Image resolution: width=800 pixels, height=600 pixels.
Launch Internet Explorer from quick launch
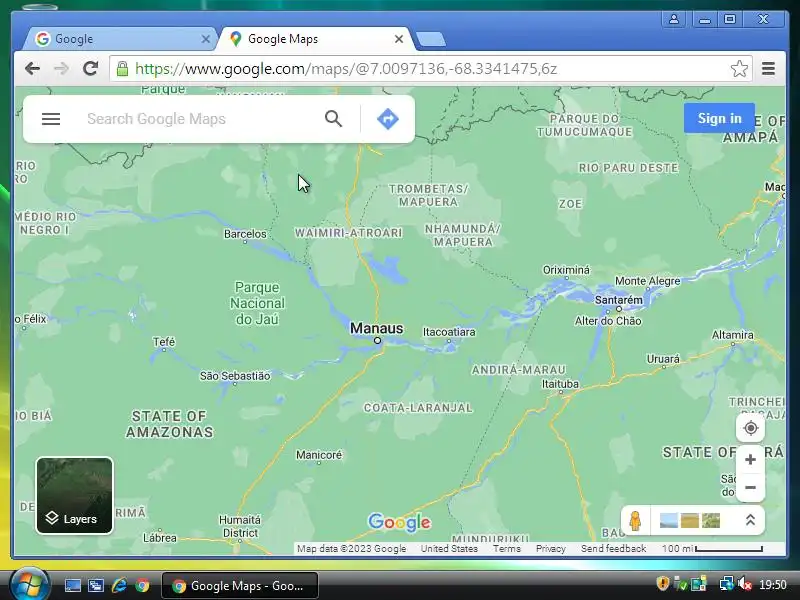pos(119,585)
